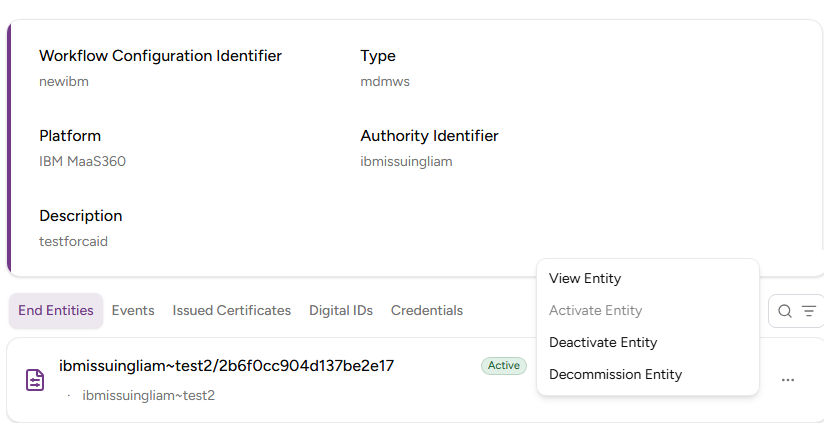This screenshot has width=824, height=423.
Task: Select the Authority Identifier value ibmissuingliam
Action: click(x=406, y=161)
